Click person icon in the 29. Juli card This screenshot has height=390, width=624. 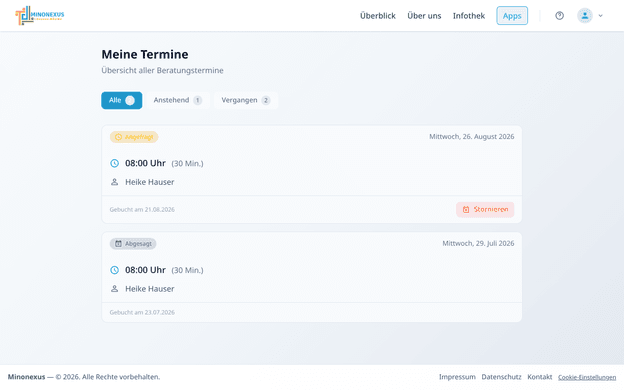(x=115, y=289)
